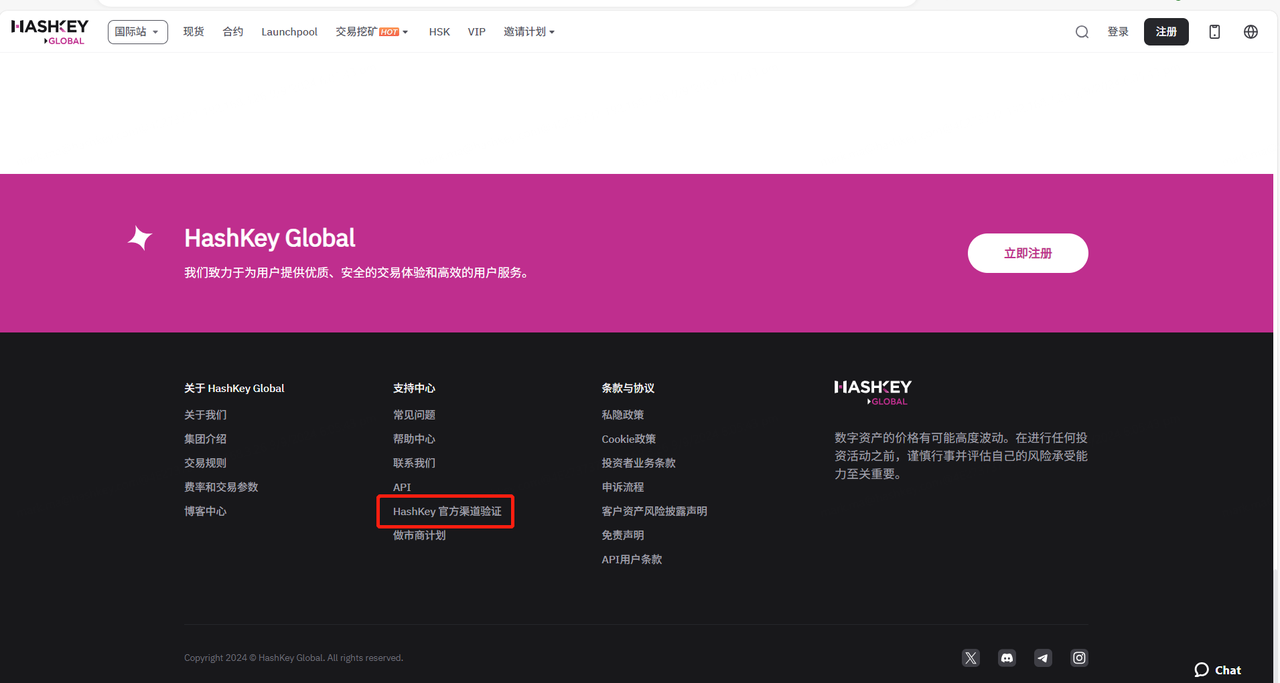Screen dimensions: 1280x683
Task: Open the search magnifier icon
Action: (x=1082, y=32)
